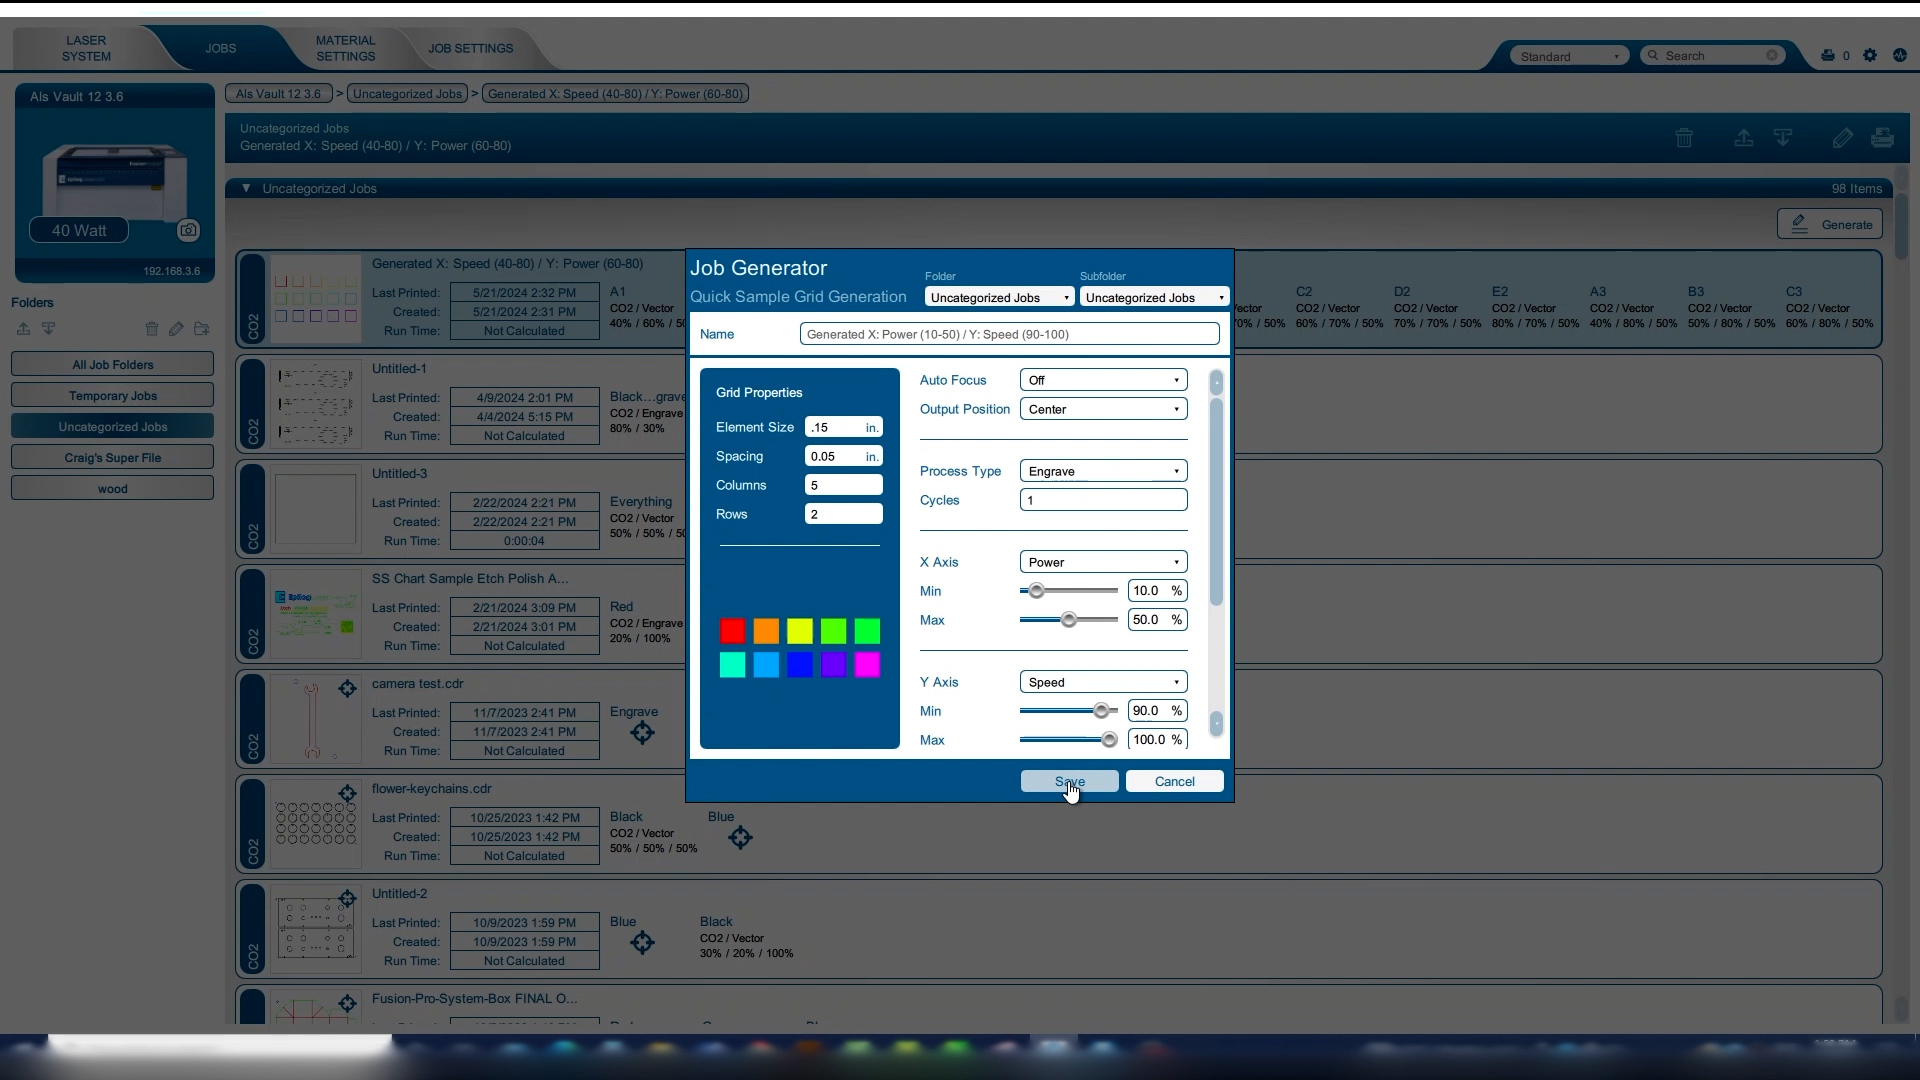The image size is (1920, 1080).
Task: Click the job import icon in header bar
Action: pyautogui.click(x=1783, y=138)
